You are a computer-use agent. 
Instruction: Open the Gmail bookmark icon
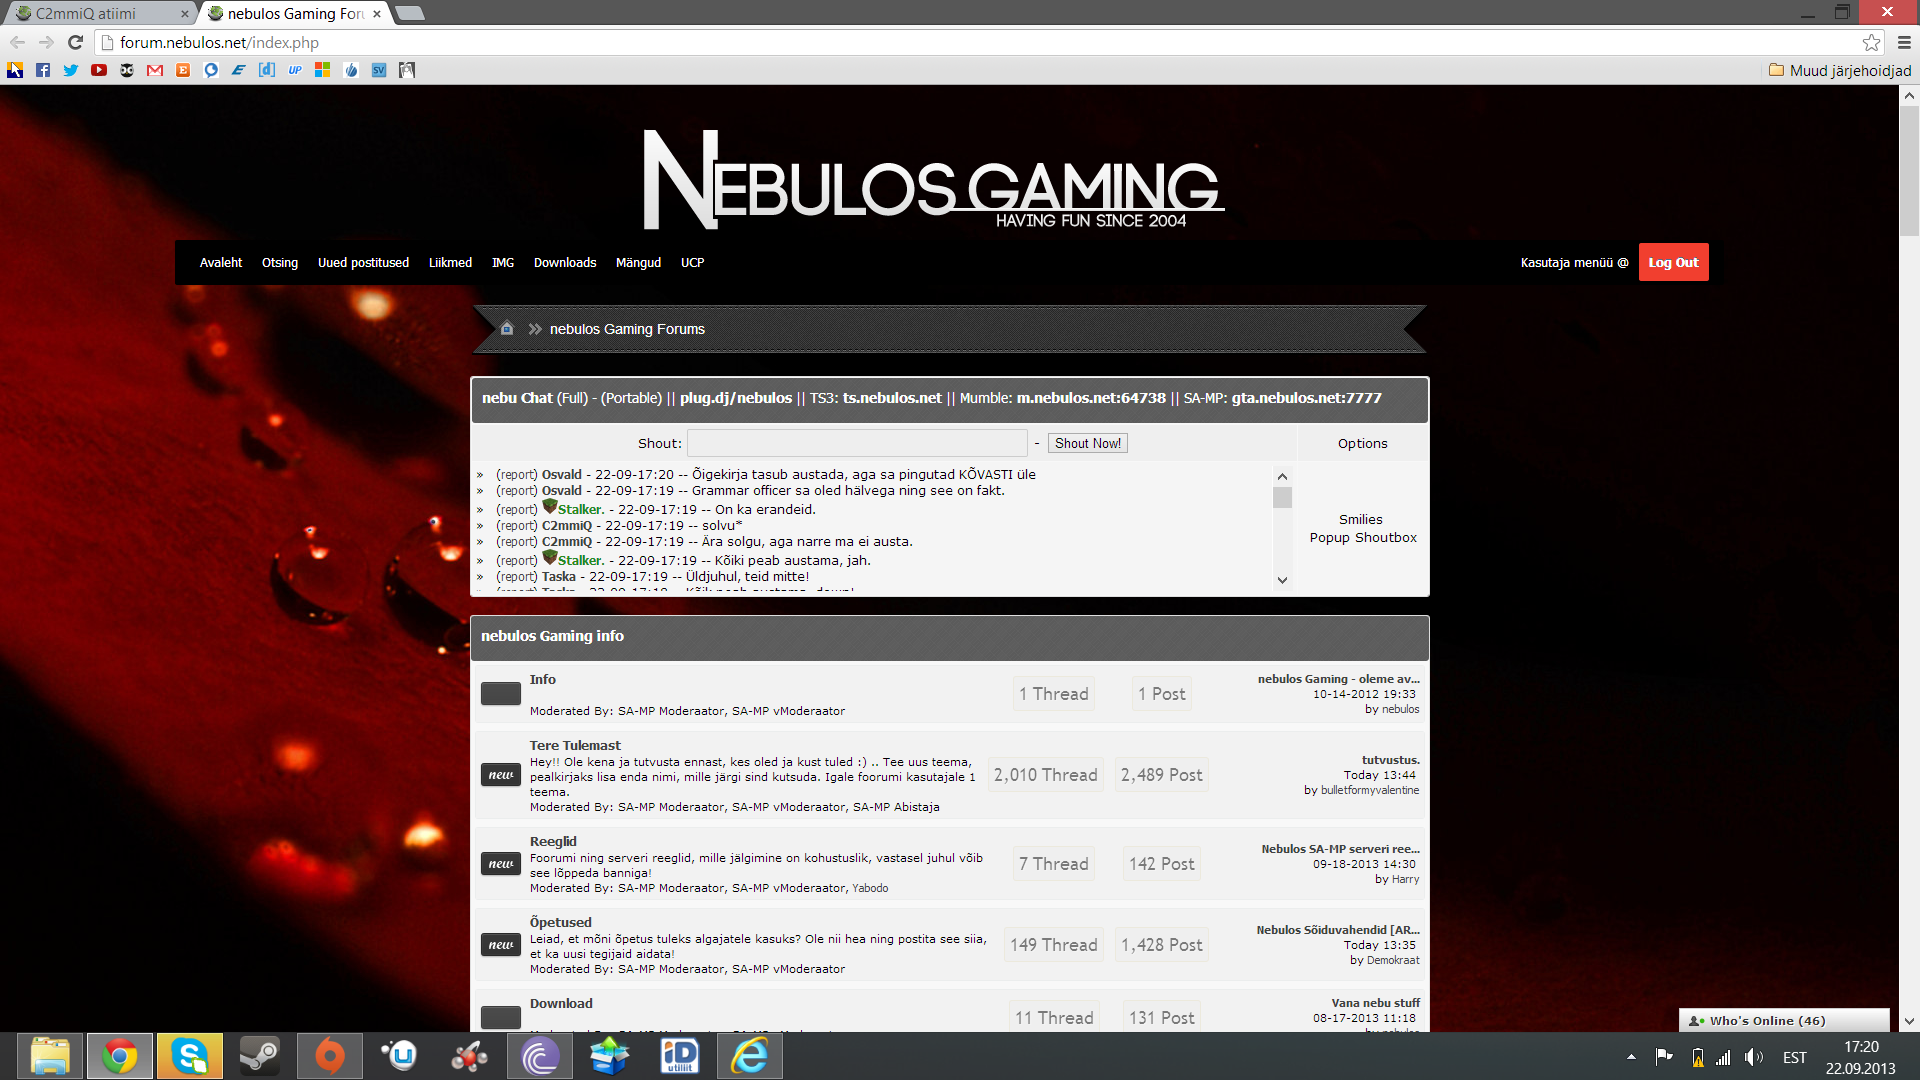pyautogui.click(x=154, y=70)
